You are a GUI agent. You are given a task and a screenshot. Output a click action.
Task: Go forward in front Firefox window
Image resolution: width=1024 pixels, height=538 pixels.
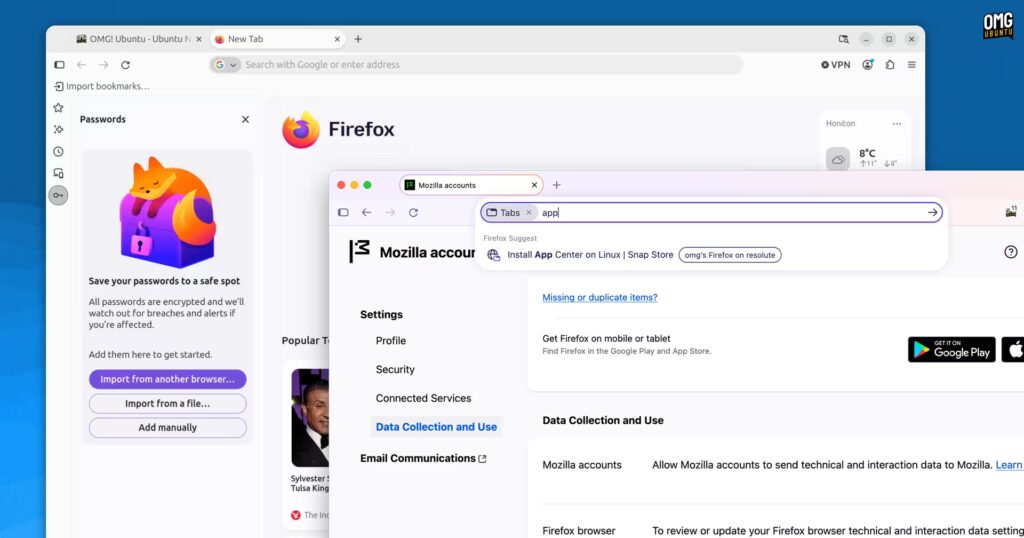(390, 212)
